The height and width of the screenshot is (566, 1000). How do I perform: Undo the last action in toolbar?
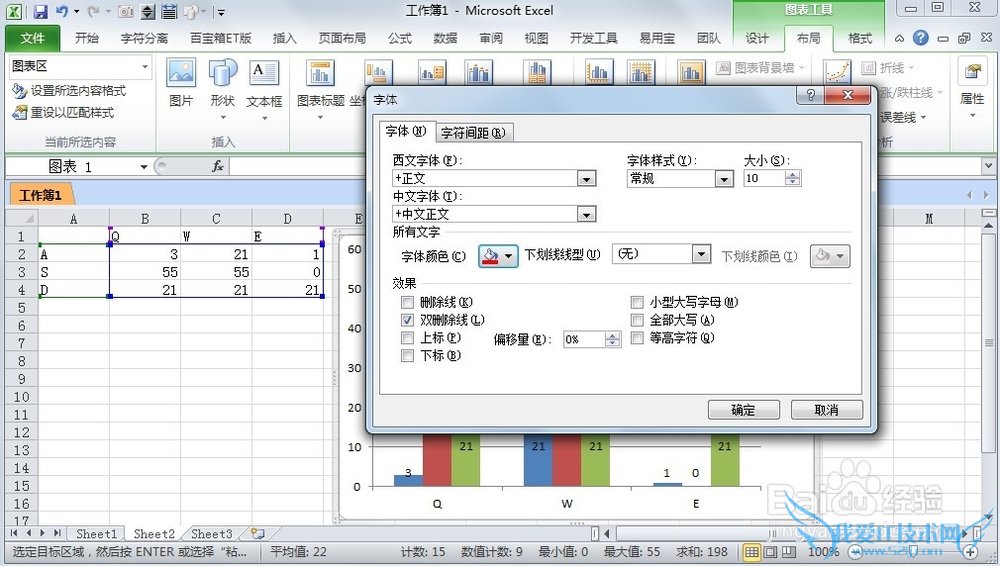(62, 11)
